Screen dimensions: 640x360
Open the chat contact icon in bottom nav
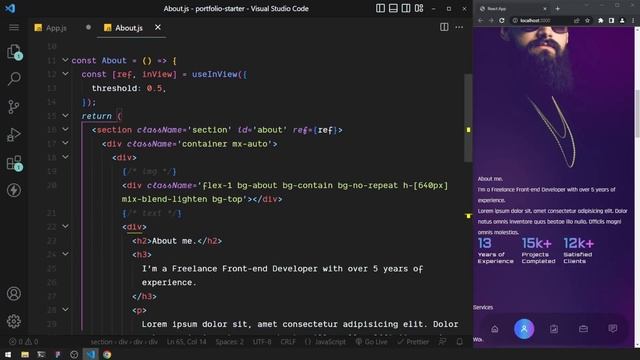click(x=613, y=329)
